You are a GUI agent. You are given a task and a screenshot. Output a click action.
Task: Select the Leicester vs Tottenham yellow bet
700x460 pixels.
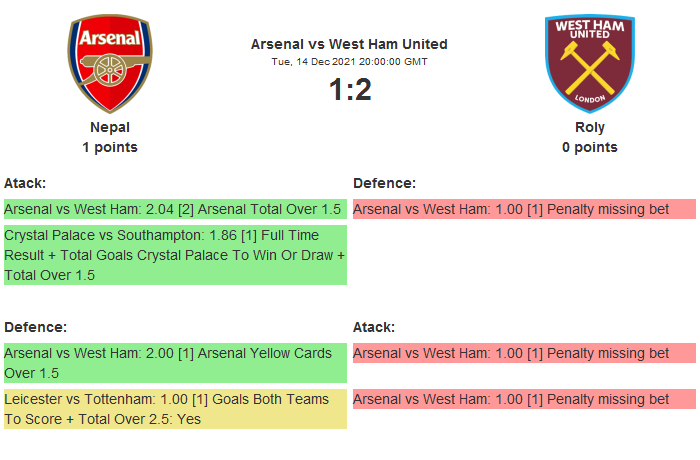coord(174,409)
